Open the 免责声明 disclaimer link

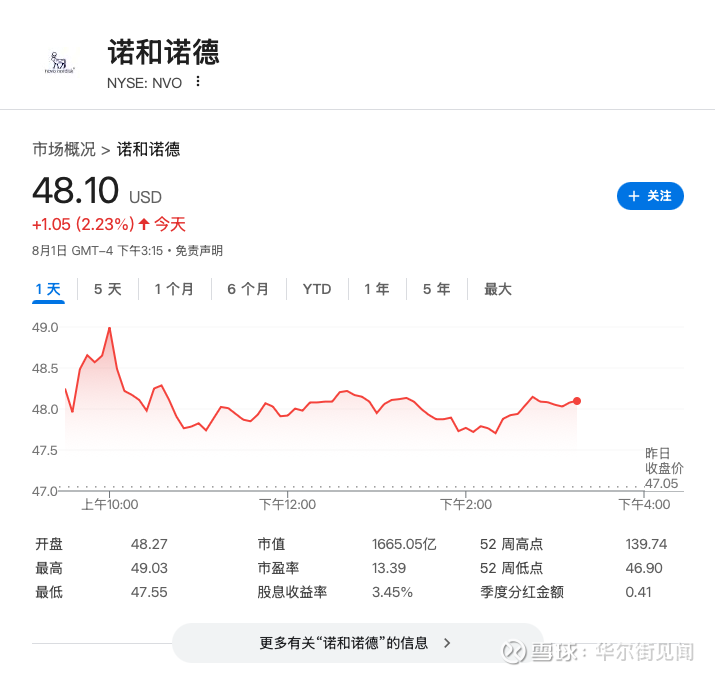199,251
